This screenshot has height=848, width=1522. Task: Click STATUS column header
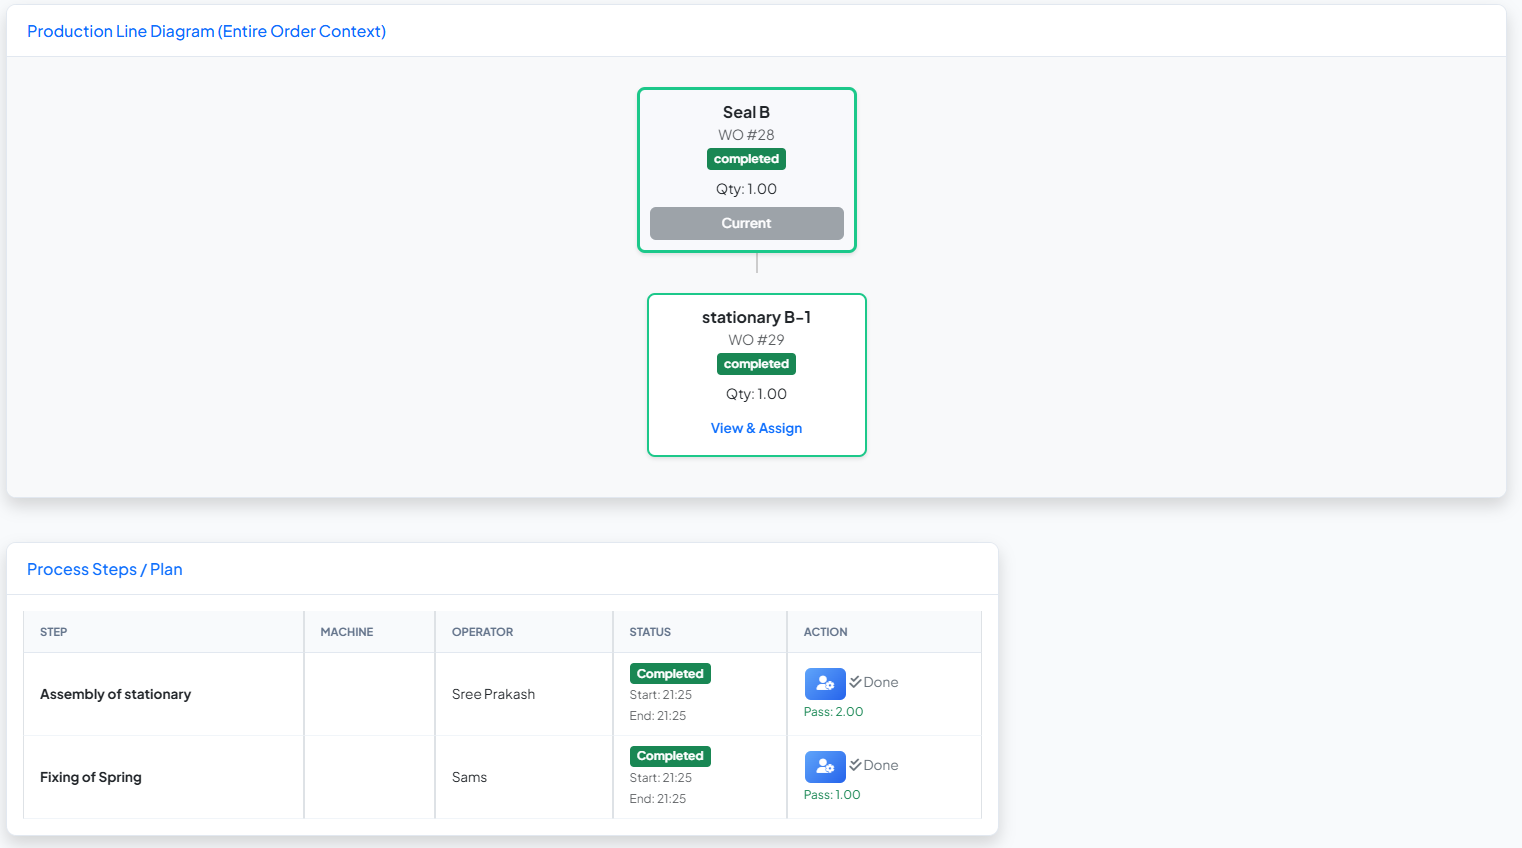(x=650, y=632)
